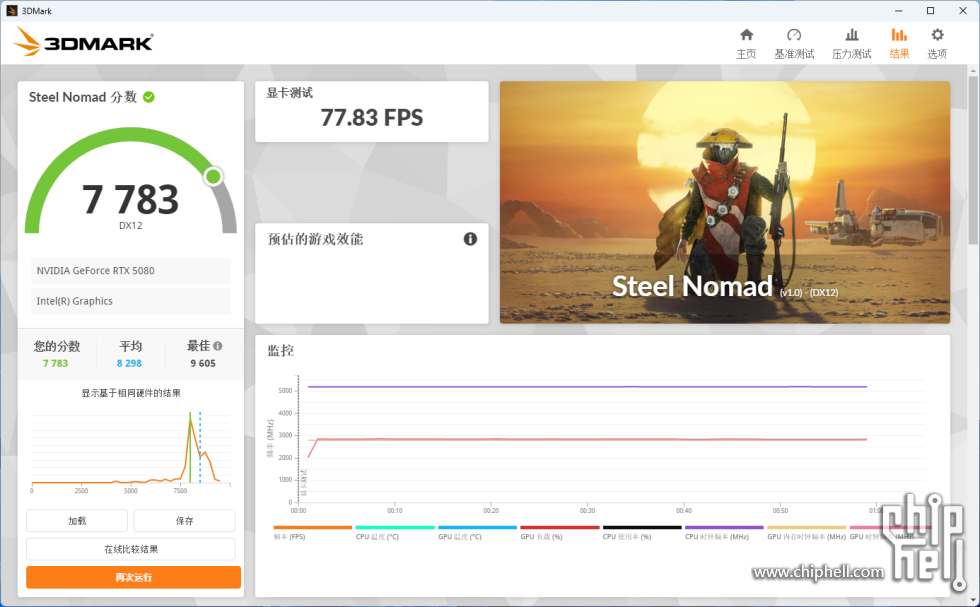Maximize the 3DMark window
The image size is (980, 607).
click(931, 11)
